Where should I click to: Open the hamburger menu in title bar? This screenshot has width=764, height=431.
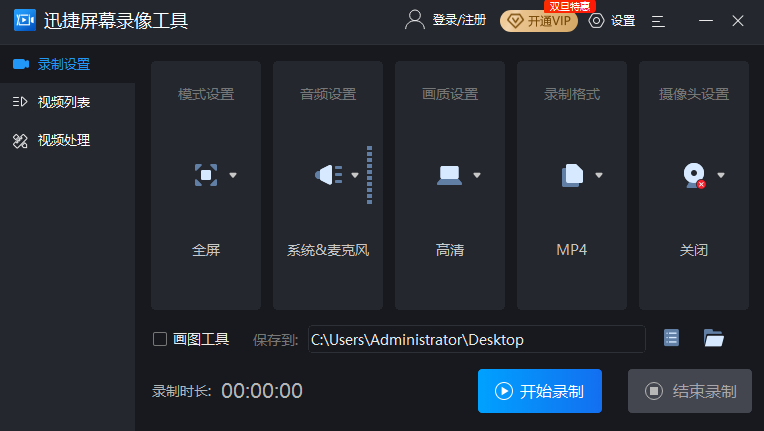point(658,20)
